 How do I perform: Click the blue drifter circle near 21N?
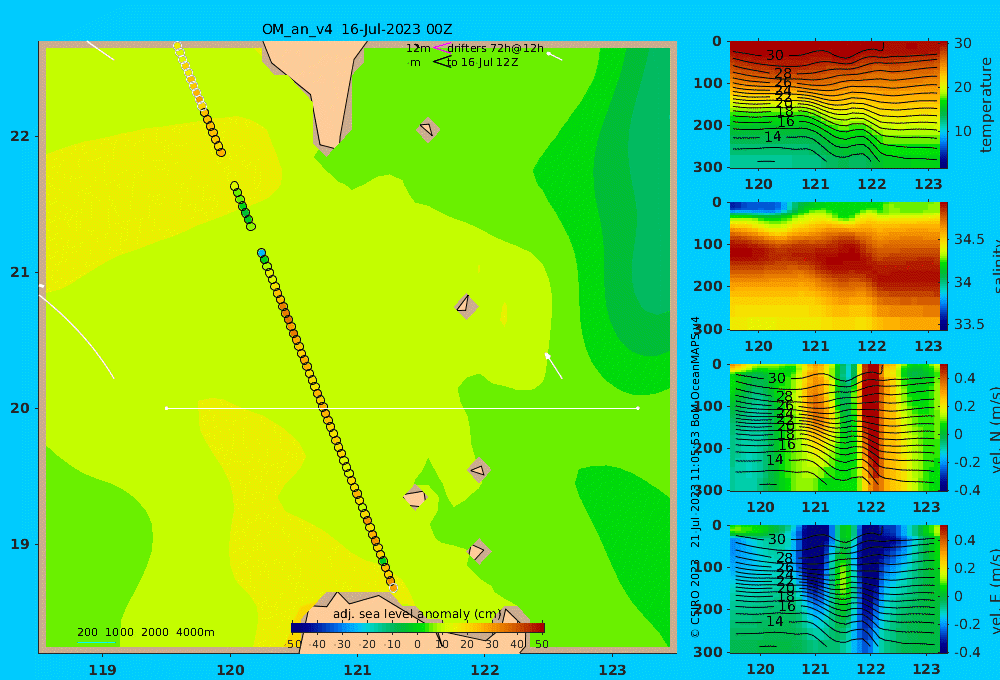coord(261,253)
